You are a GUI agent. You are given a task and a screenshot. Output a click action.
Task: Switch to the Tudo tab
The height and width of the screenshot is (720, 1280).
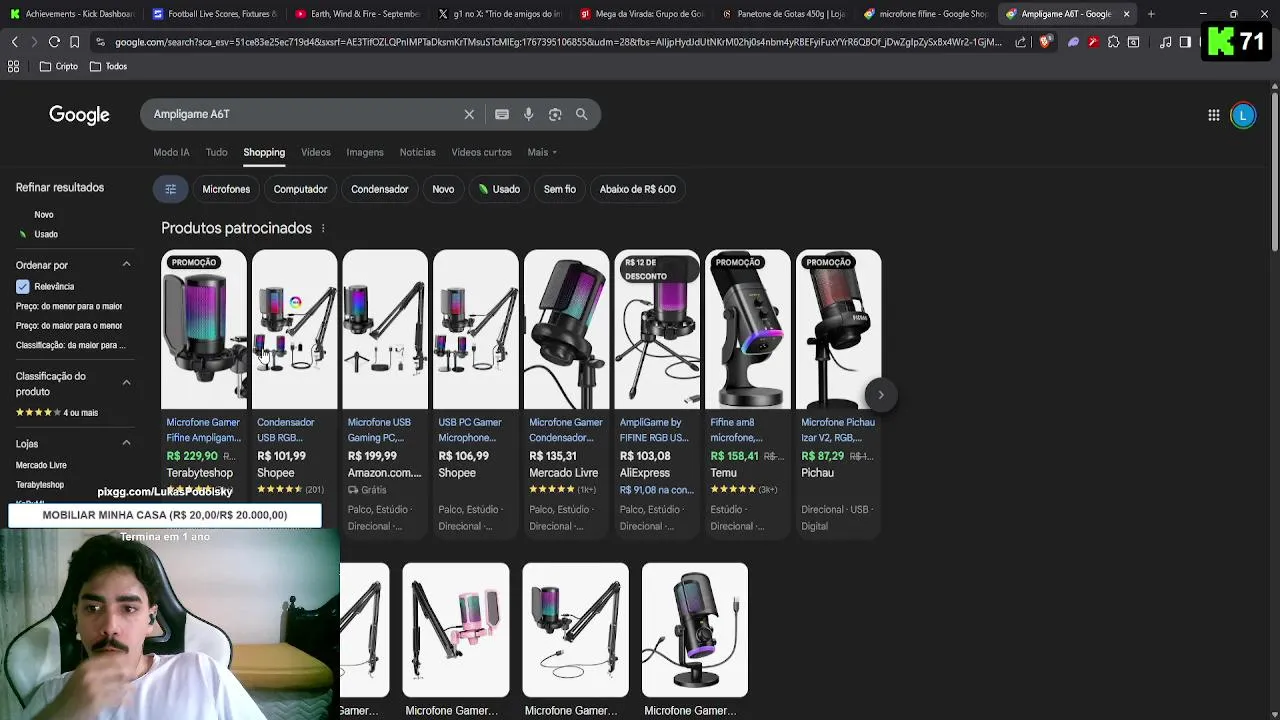coord(216,152)
